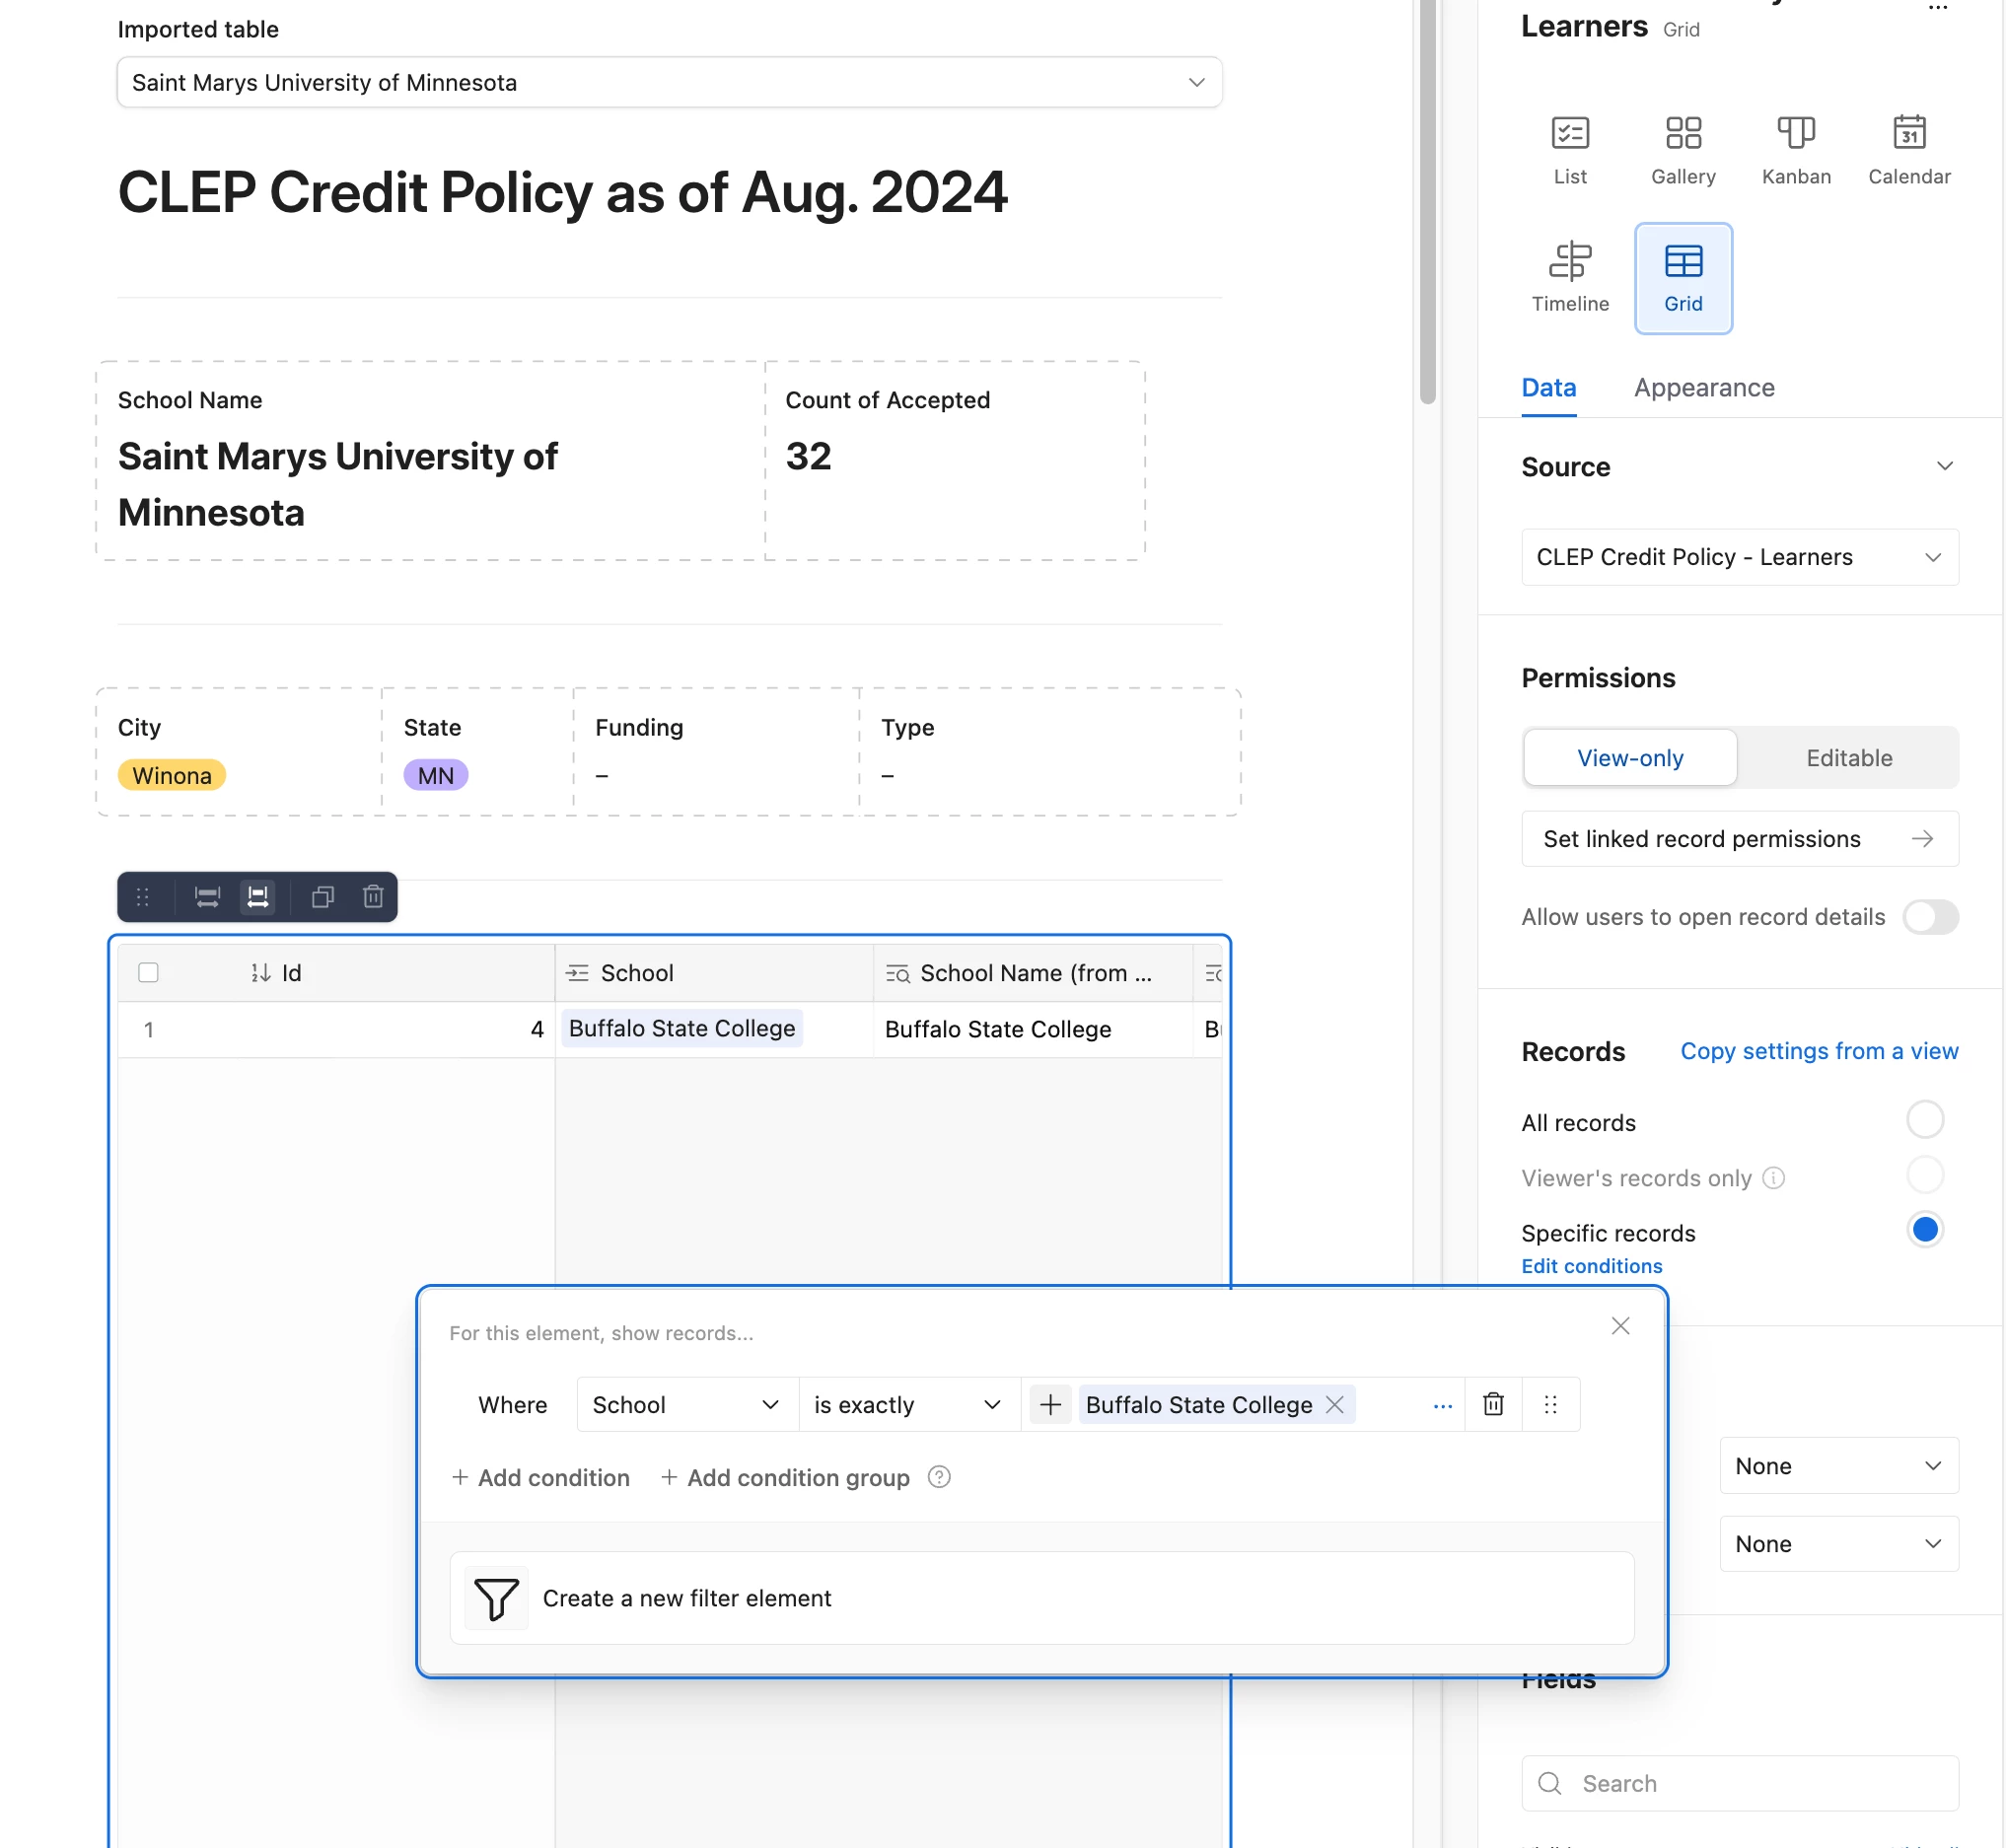Switch to the Data tab

pos(1548,388)
